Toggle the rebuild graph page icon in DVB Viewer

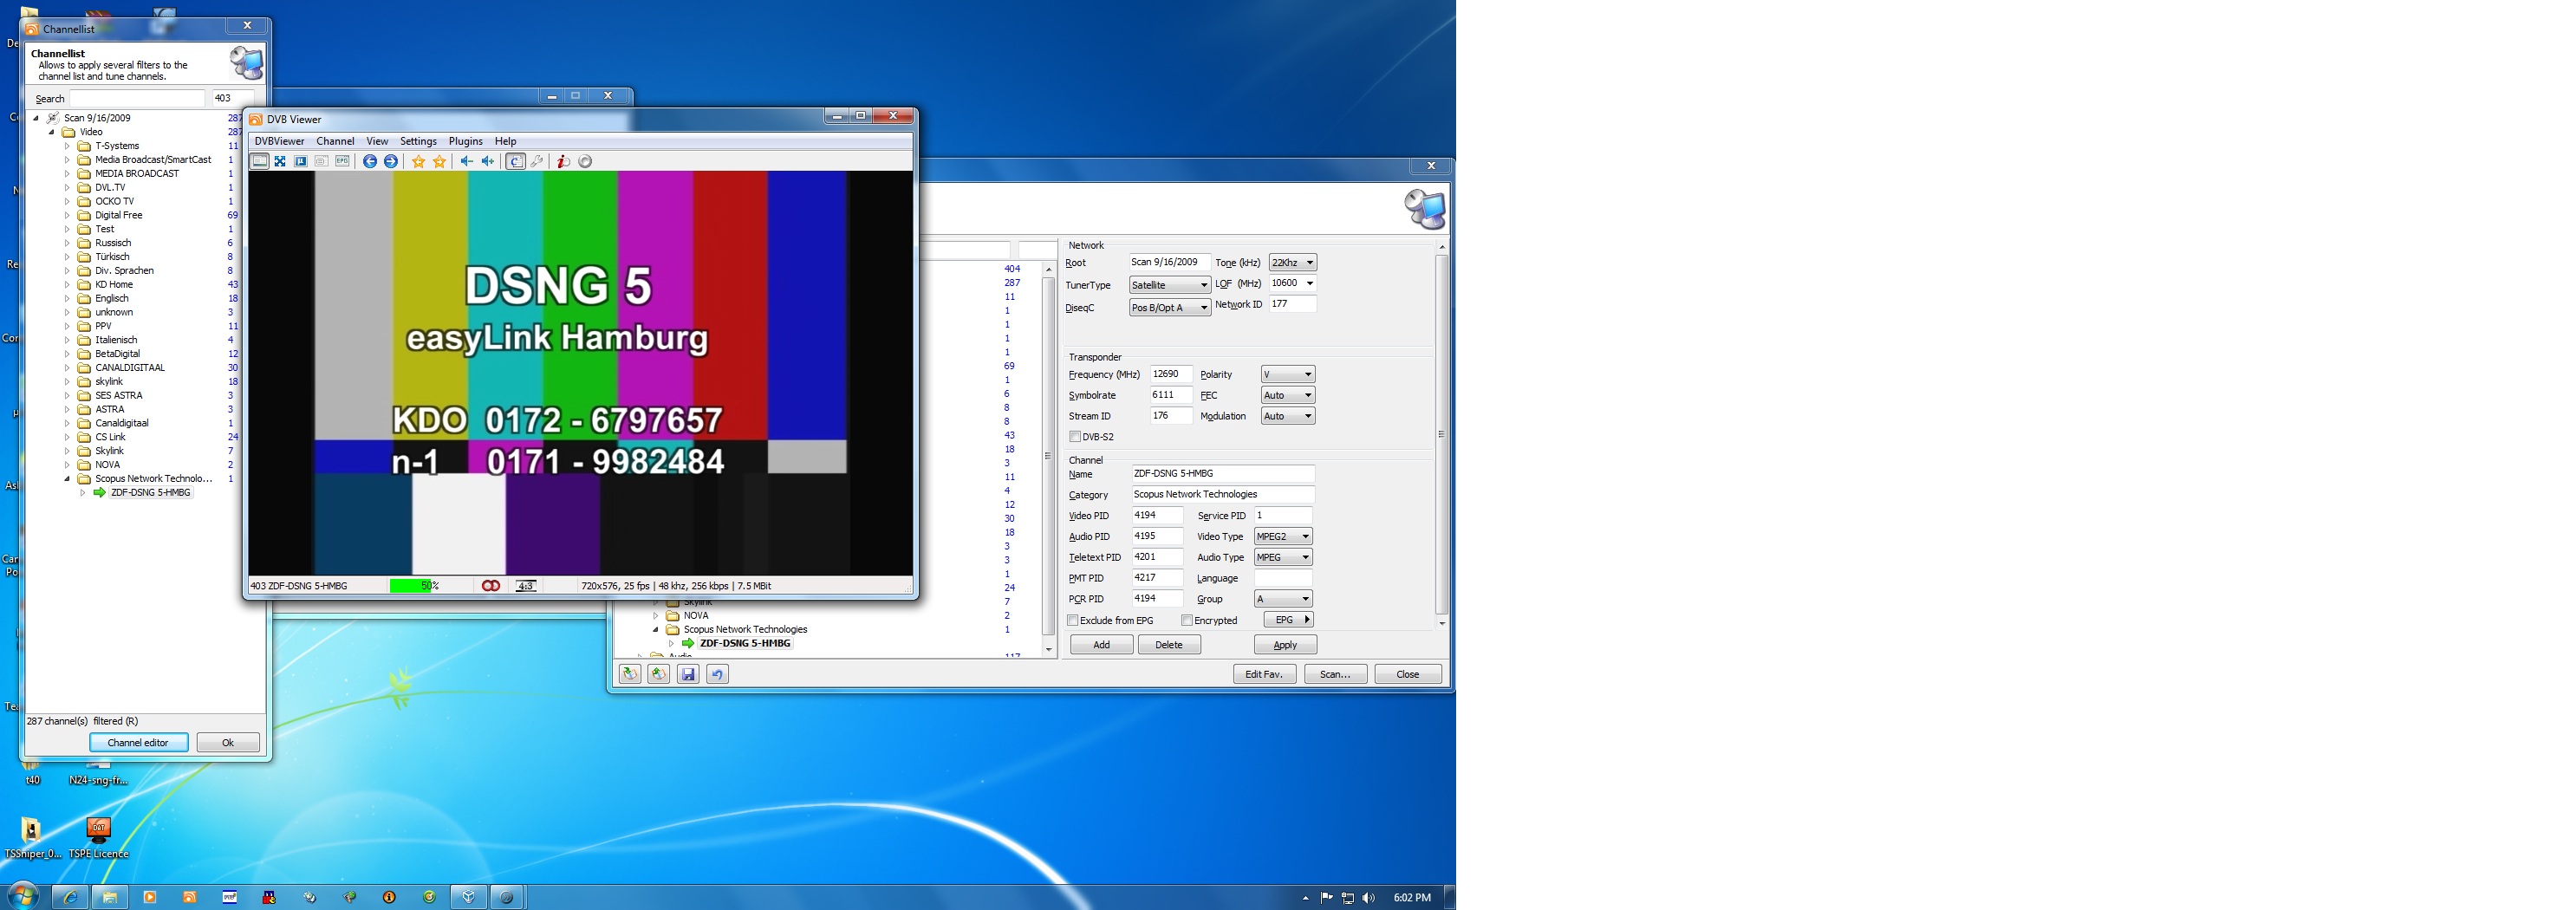(x=515, y=161)
